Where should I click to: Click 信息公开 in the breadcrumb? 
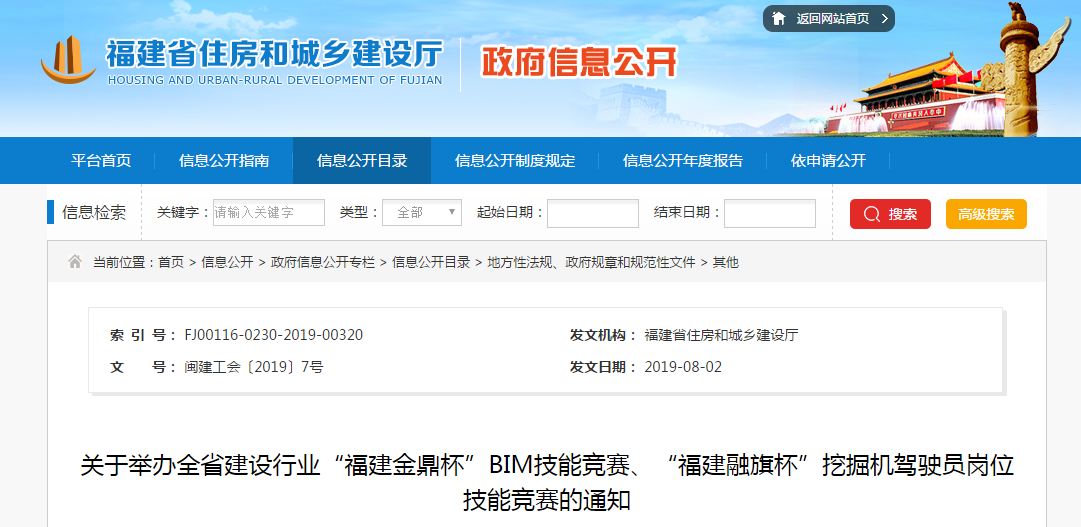click(228, 262)
